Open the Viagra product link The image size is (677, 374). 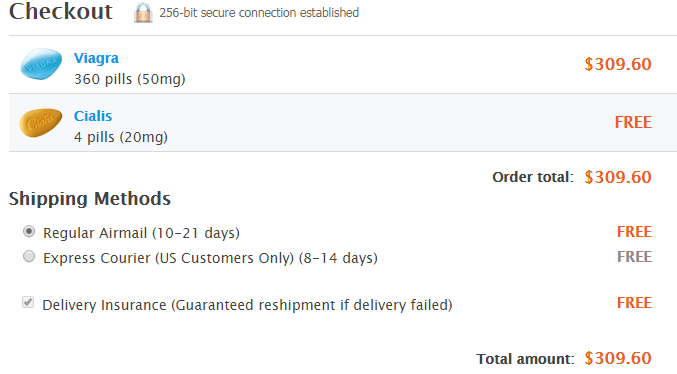point(96,58)
